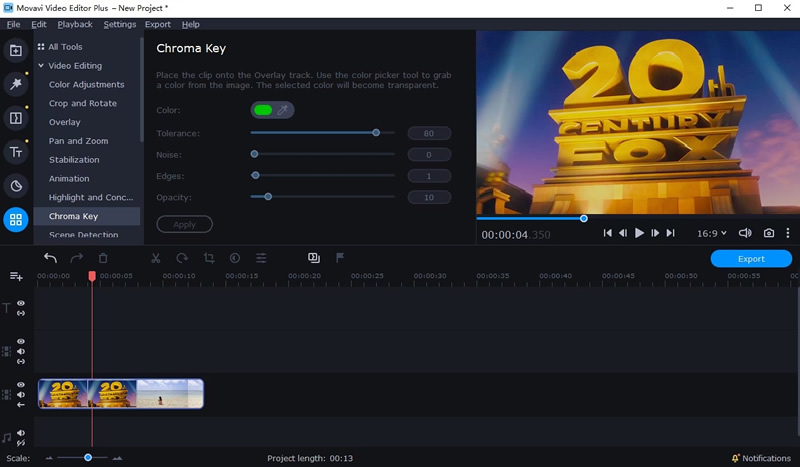
Task: Click the timeline Scale slider handle
Action: click(x=88, y=458)
